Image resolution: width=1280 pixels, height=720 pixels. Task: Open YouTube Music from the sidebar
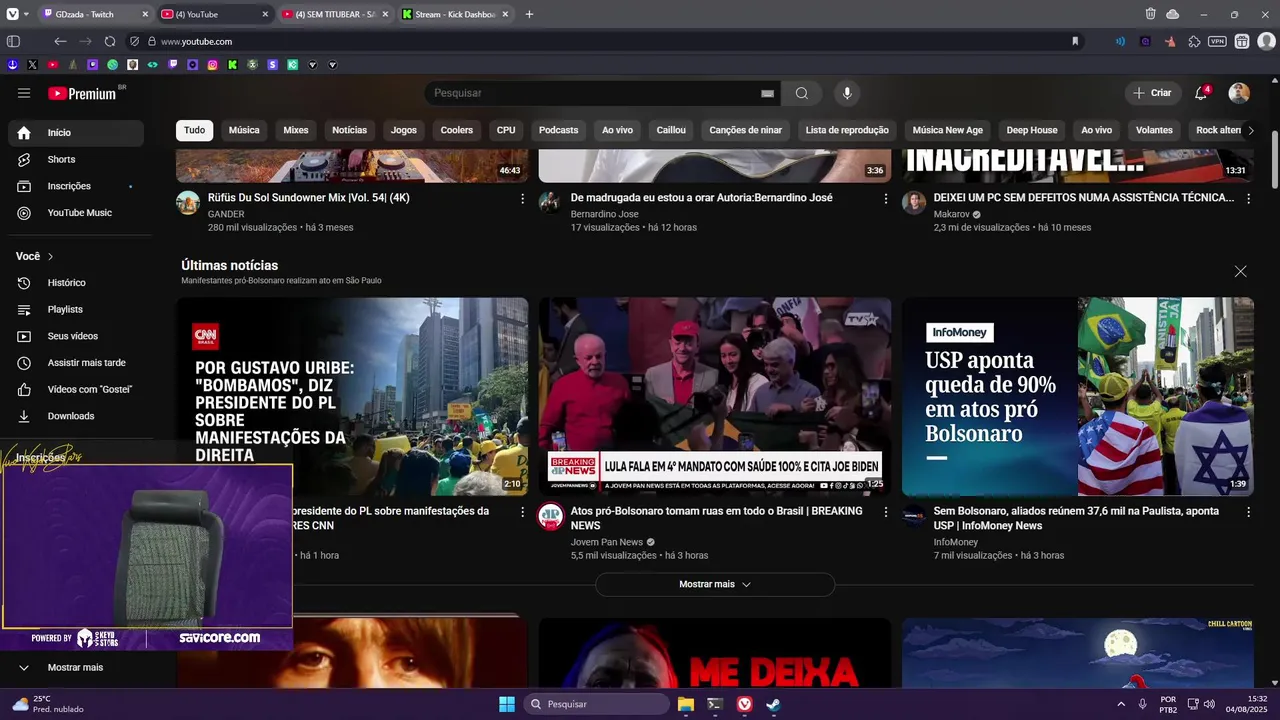coord(76,213)
